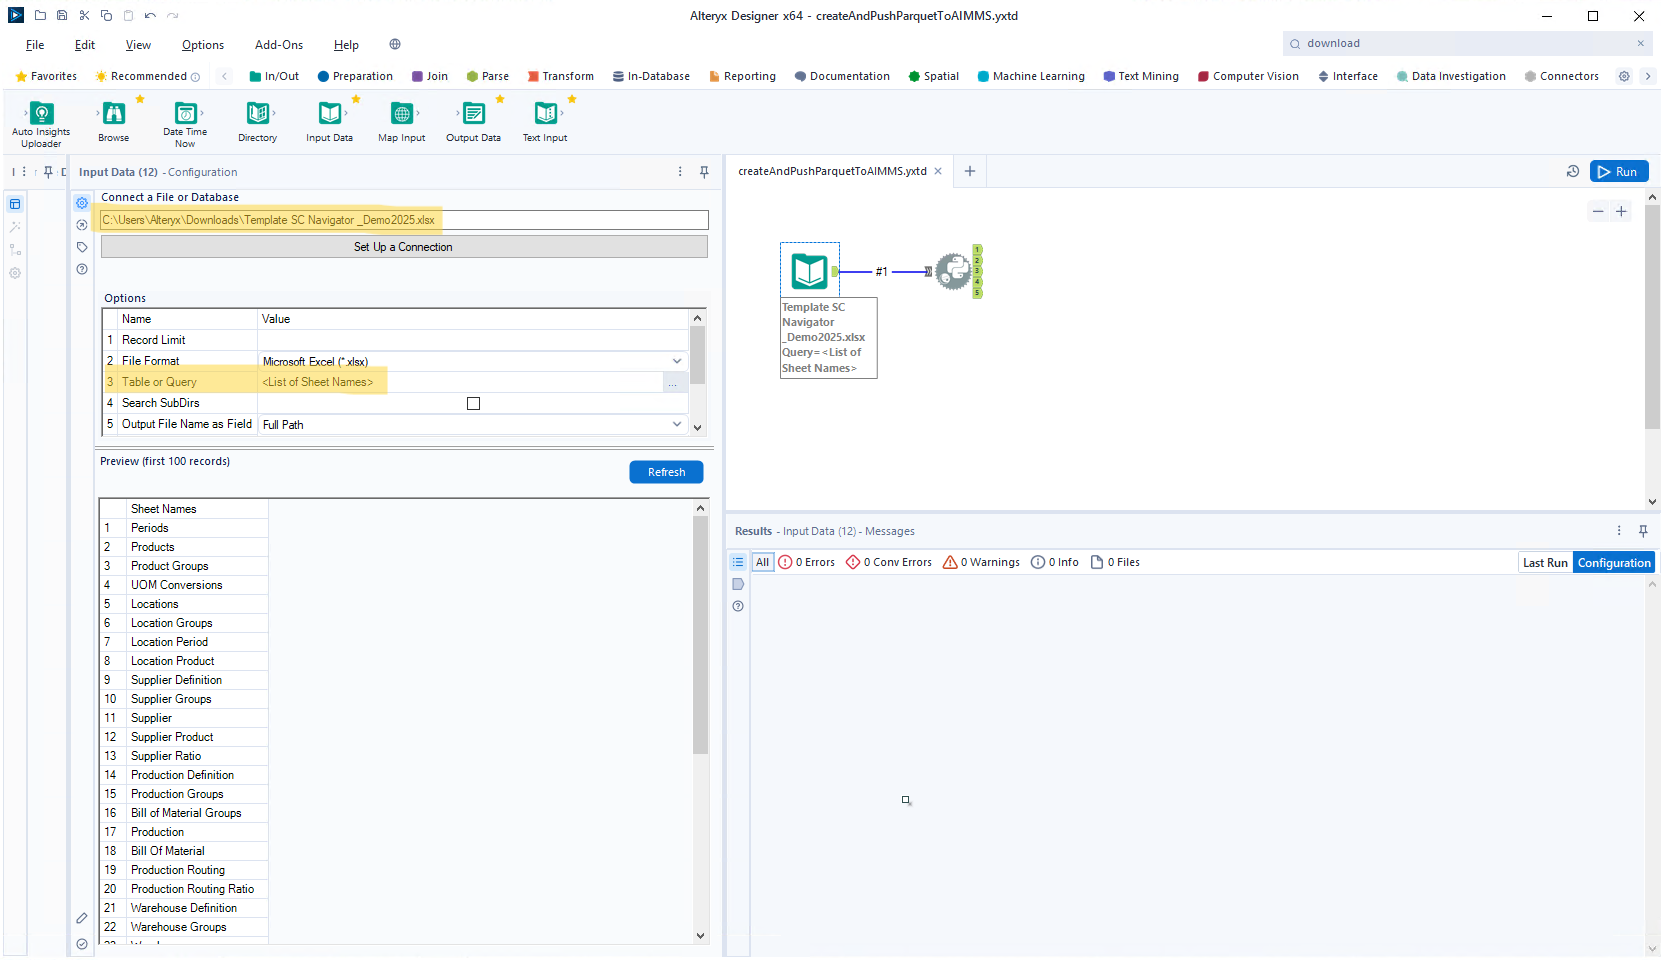Open the workflow history clock icon
This screenshot has height=960, width=1661.
pos(1573,172)
